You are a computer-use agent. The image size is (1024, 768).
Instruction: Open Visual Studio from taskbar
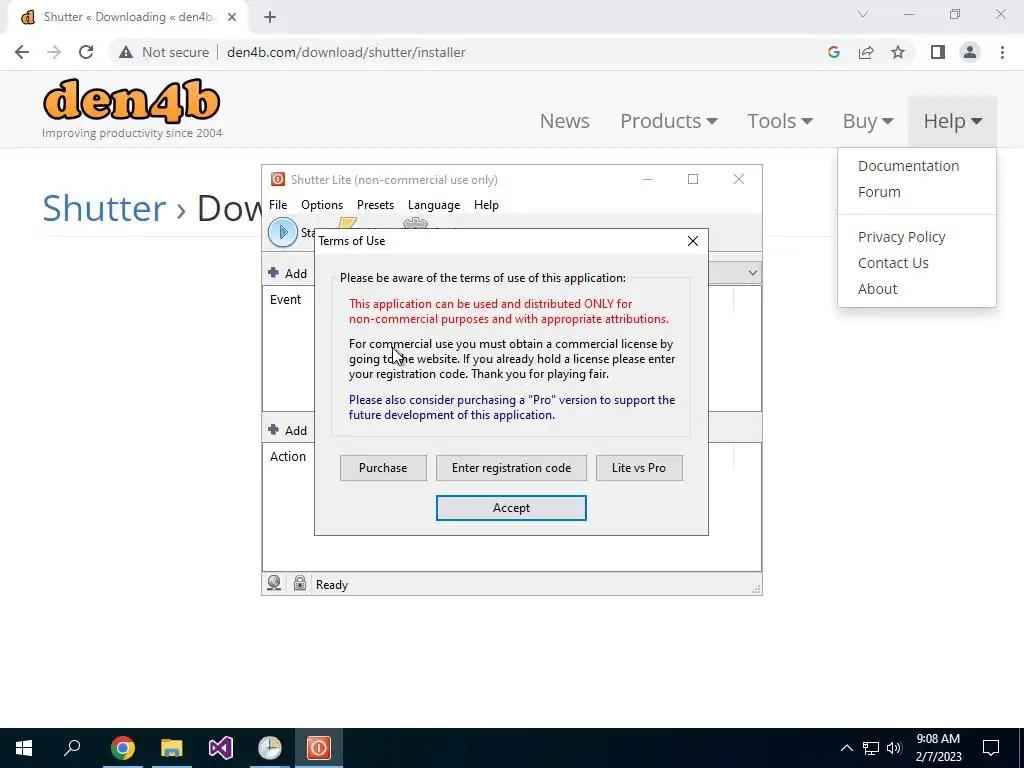coord(221,748)
